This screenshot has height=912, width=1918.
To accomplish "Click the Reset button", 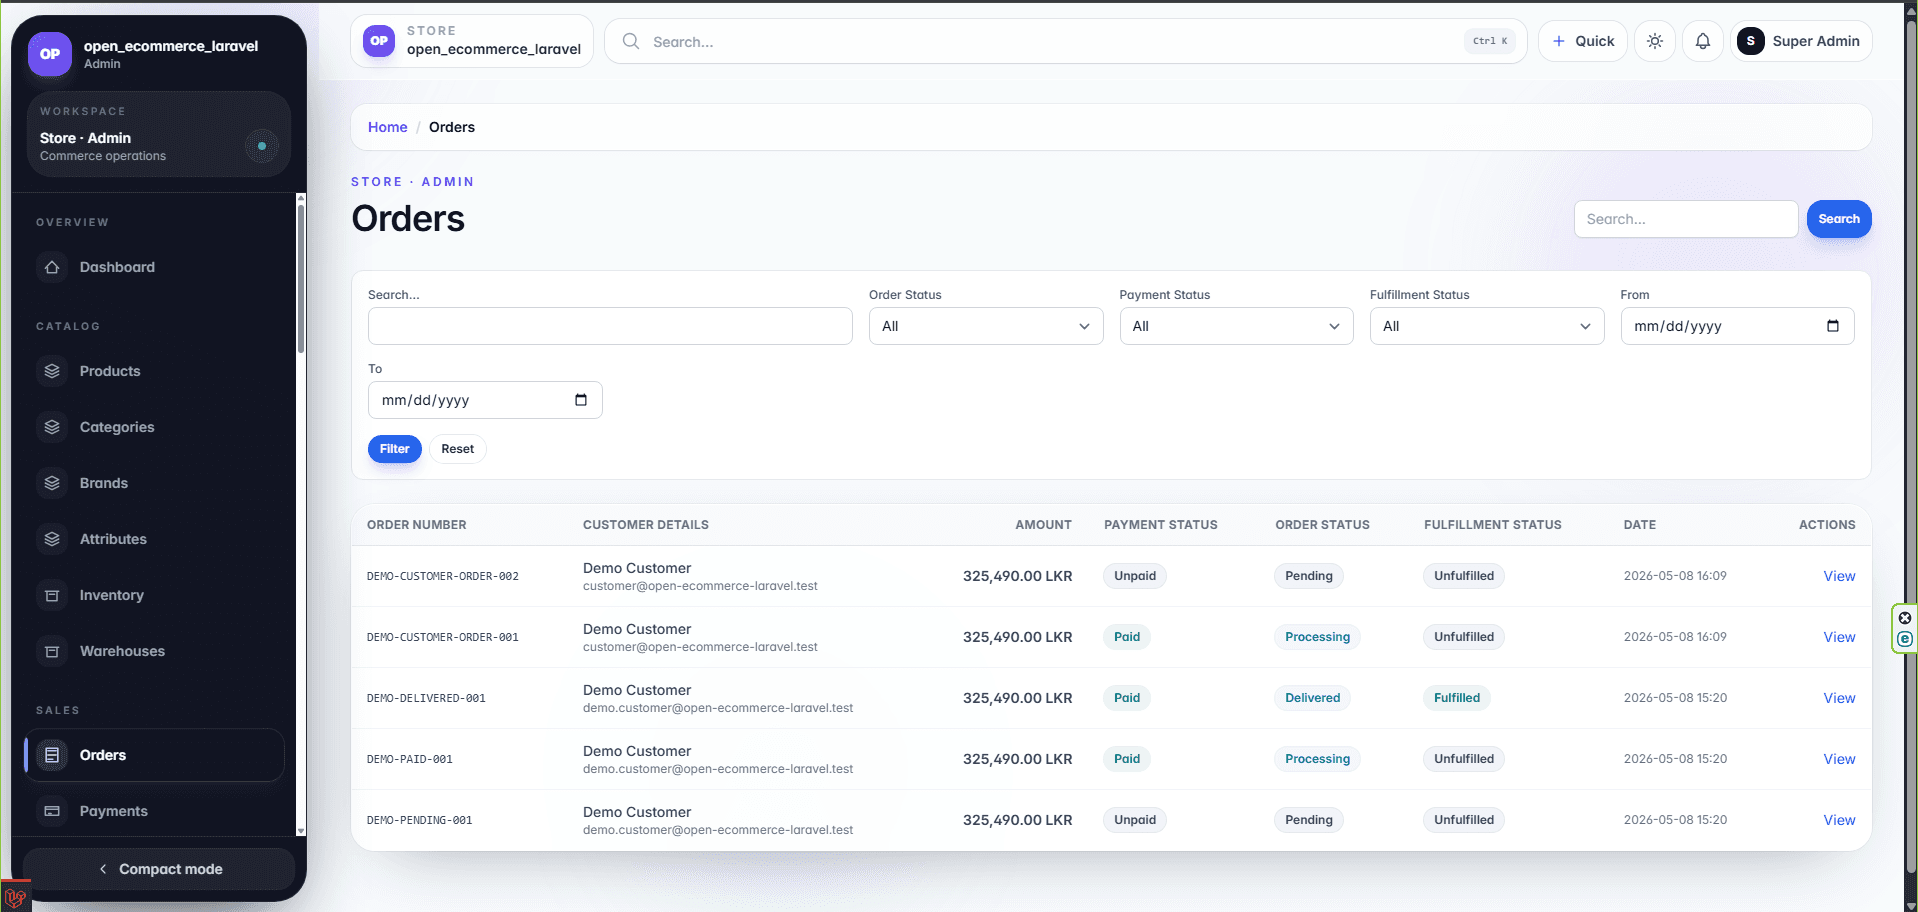I will (x=458, y=449).
